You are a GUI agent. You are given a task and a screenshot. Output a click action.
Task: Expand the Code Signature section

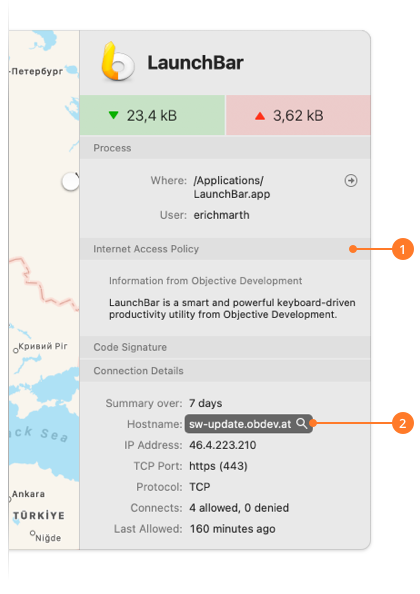coord(225,347)
